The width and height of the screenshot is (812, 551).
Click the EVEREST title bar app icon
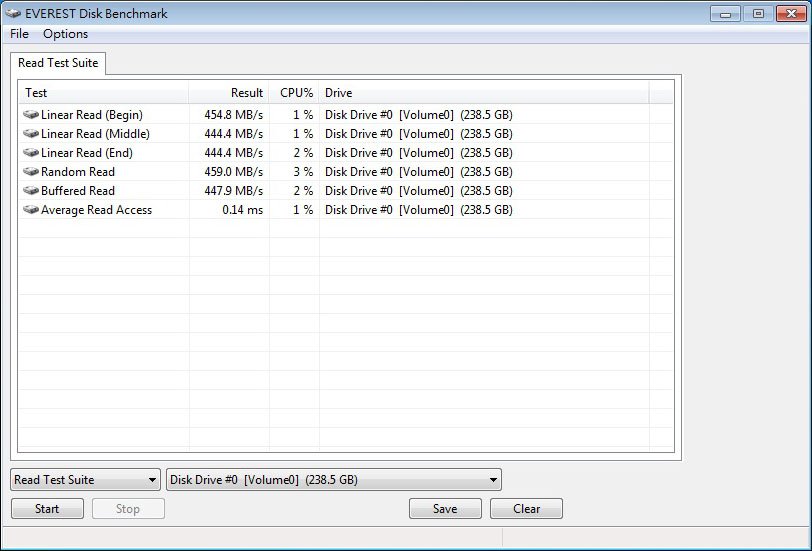13,13
